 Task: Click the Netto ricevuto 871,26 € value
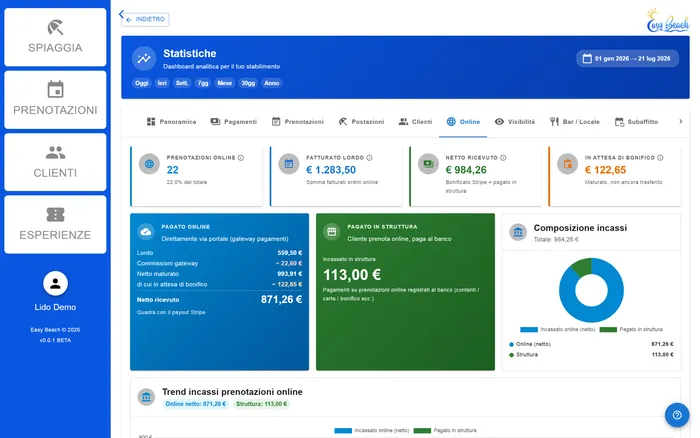(281, 300)
